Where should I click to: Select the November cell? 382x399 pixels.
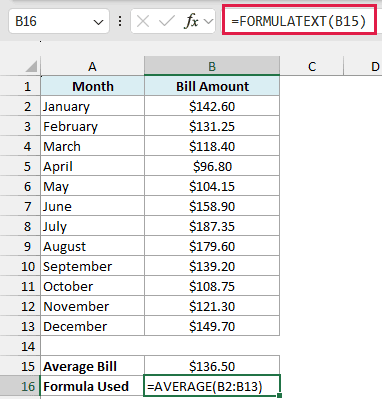(x=93, y=306)
